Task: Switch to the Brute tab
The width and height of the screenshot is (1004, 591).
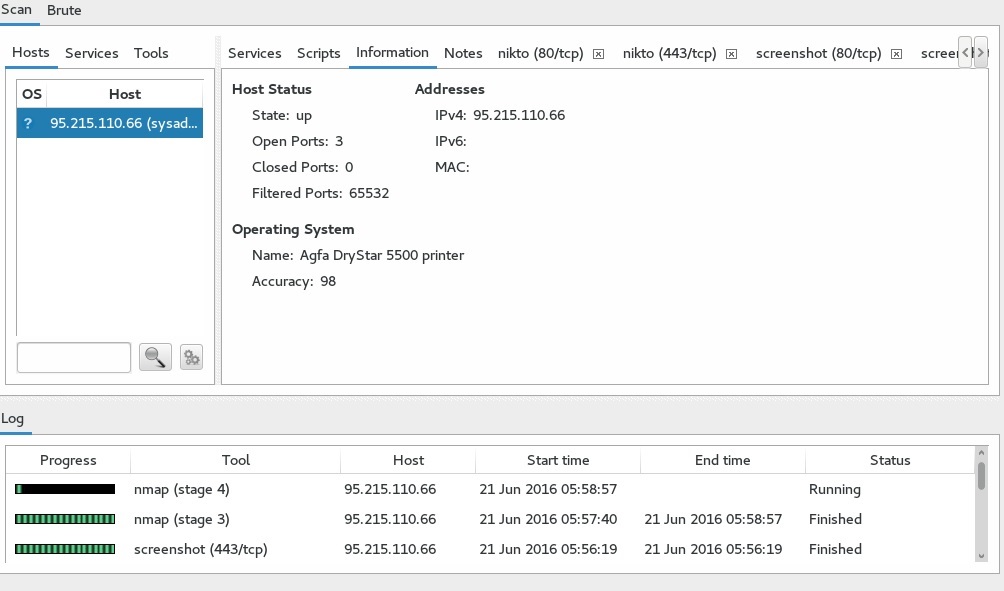Action: pyautogui.click(x=64, y=10)
